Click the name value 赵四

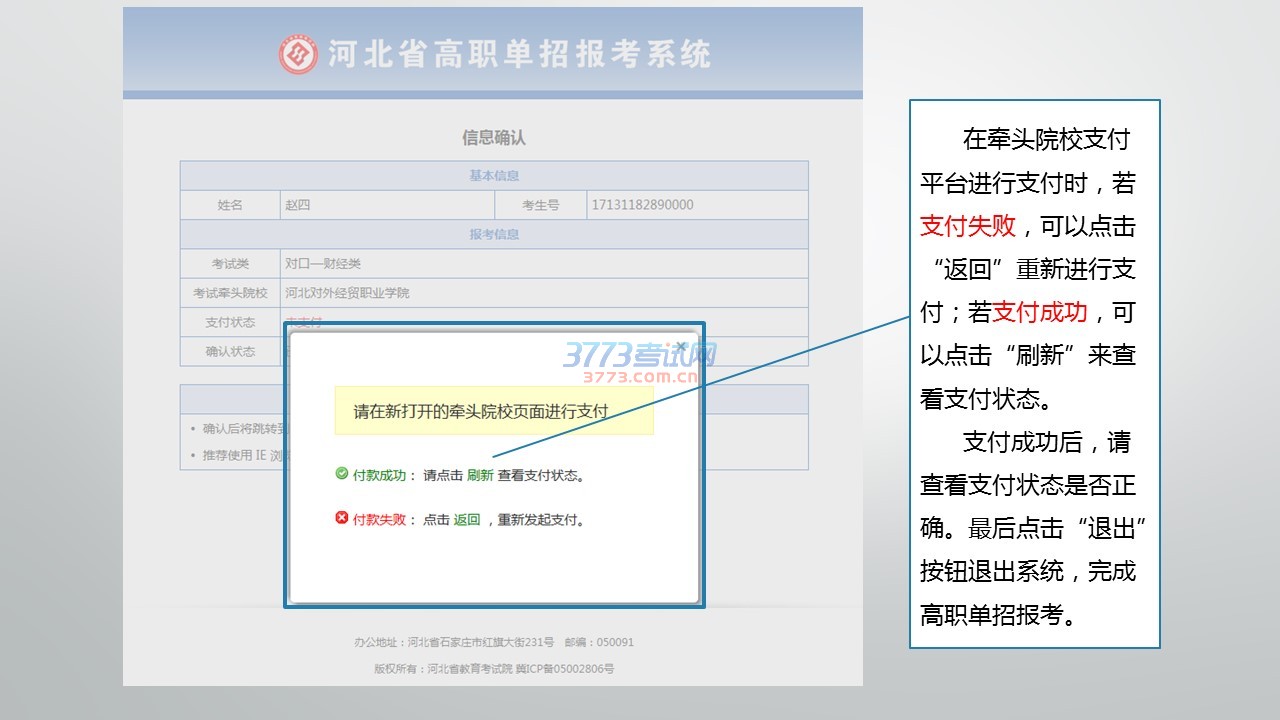298,205
